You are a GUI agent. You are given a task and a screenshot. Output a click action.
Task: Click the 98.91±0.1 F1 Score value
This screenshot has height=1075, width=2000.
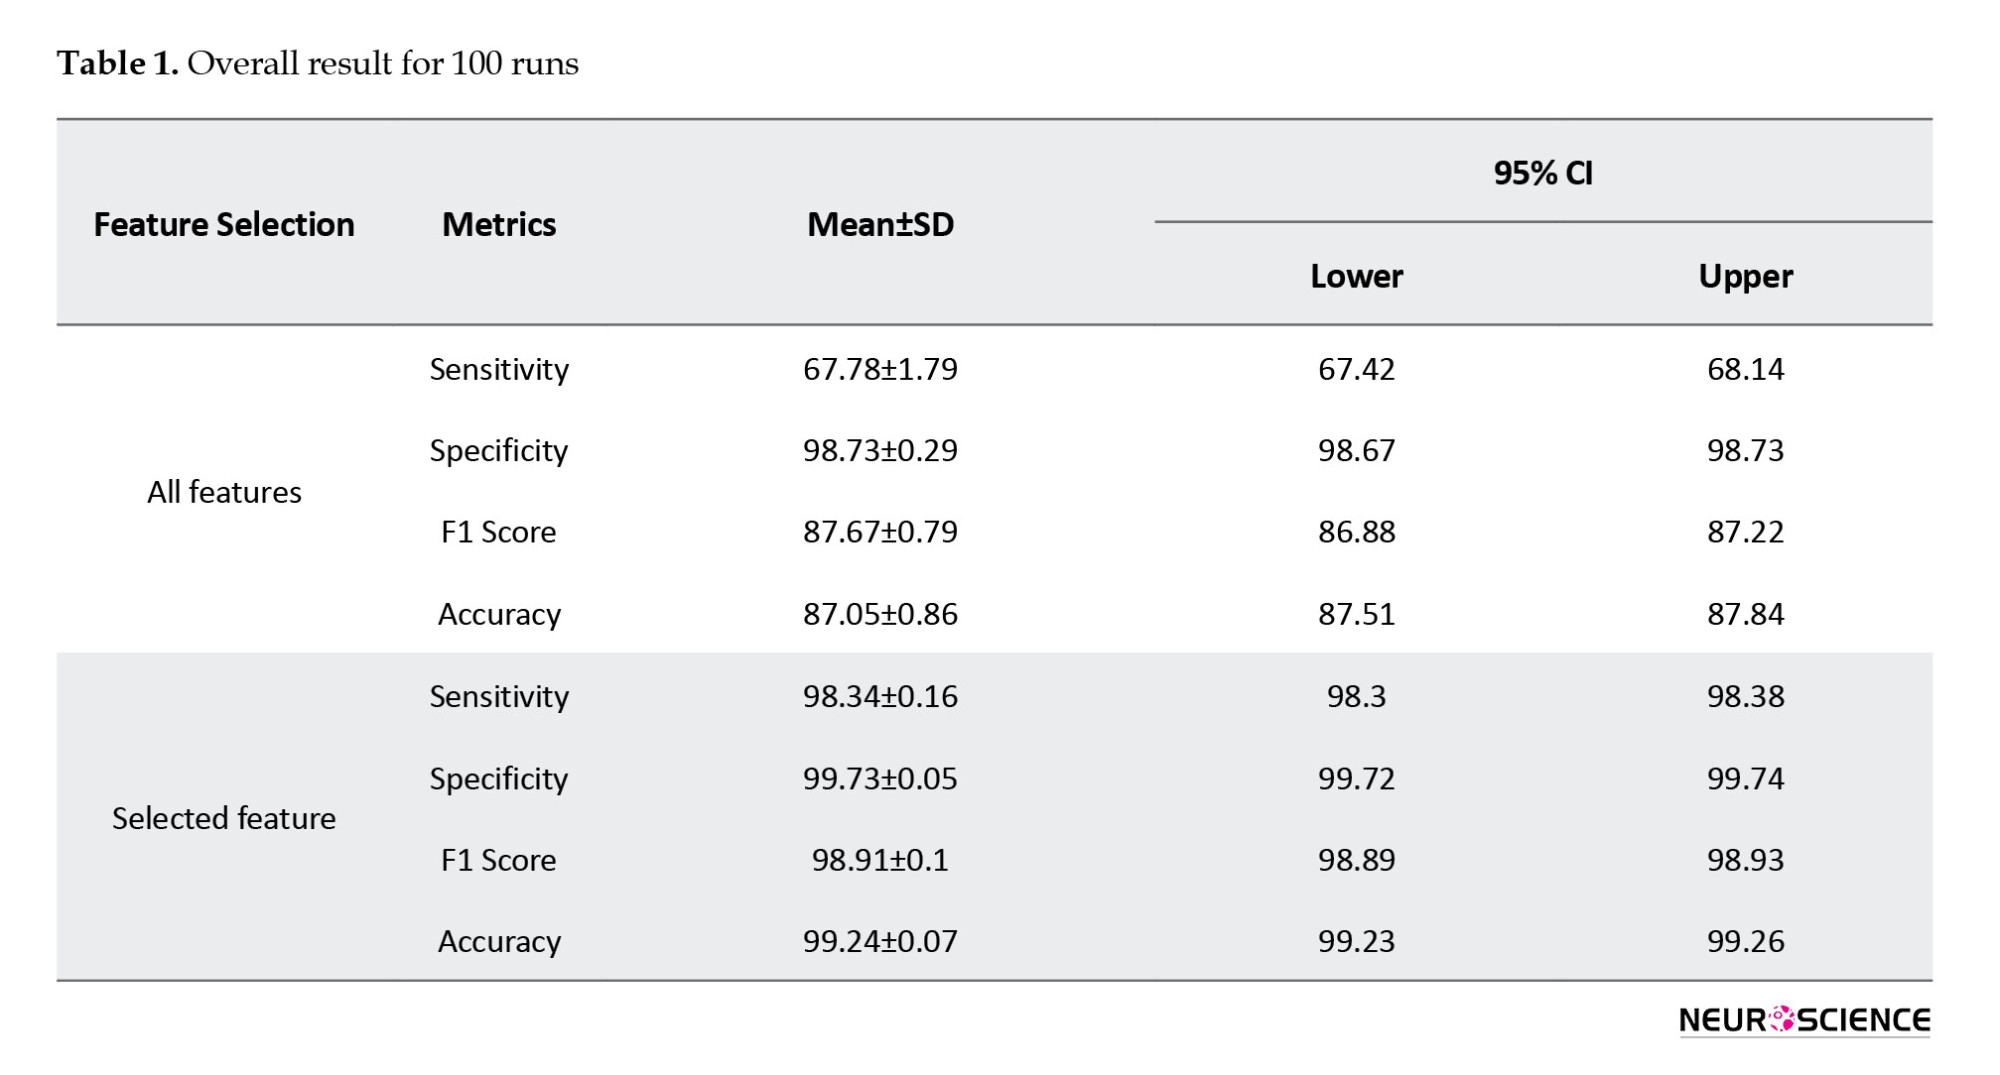[x=880, y=860]
